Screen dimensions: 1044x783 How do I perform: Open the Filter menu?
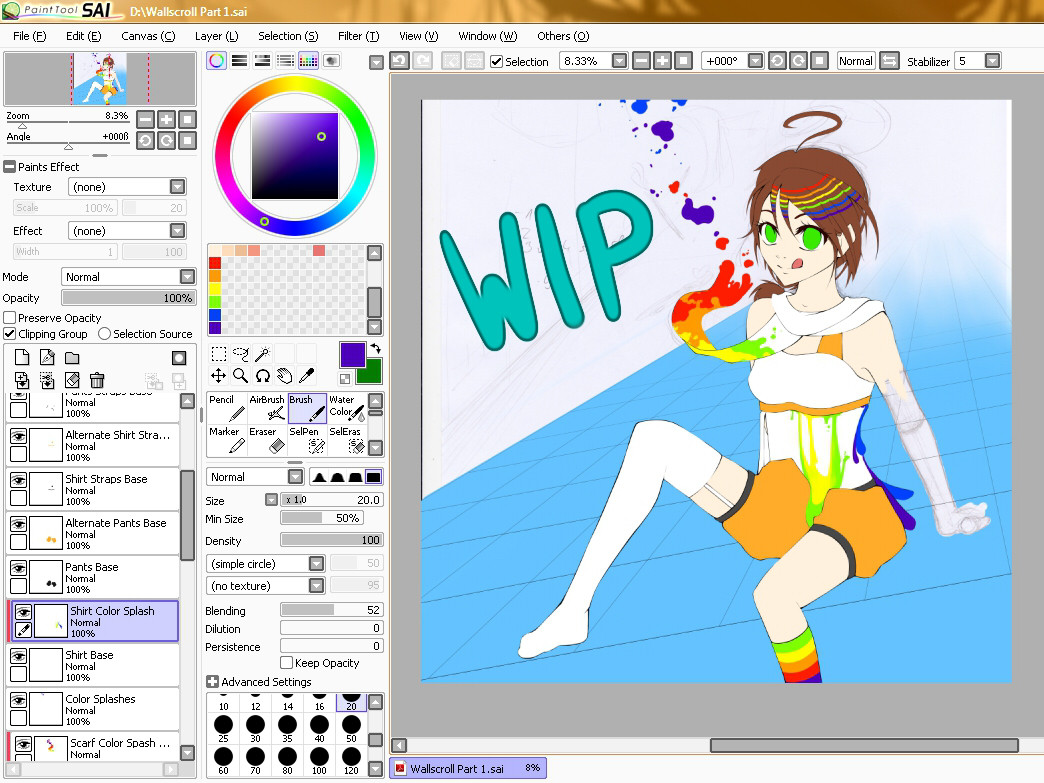[357, 36]
